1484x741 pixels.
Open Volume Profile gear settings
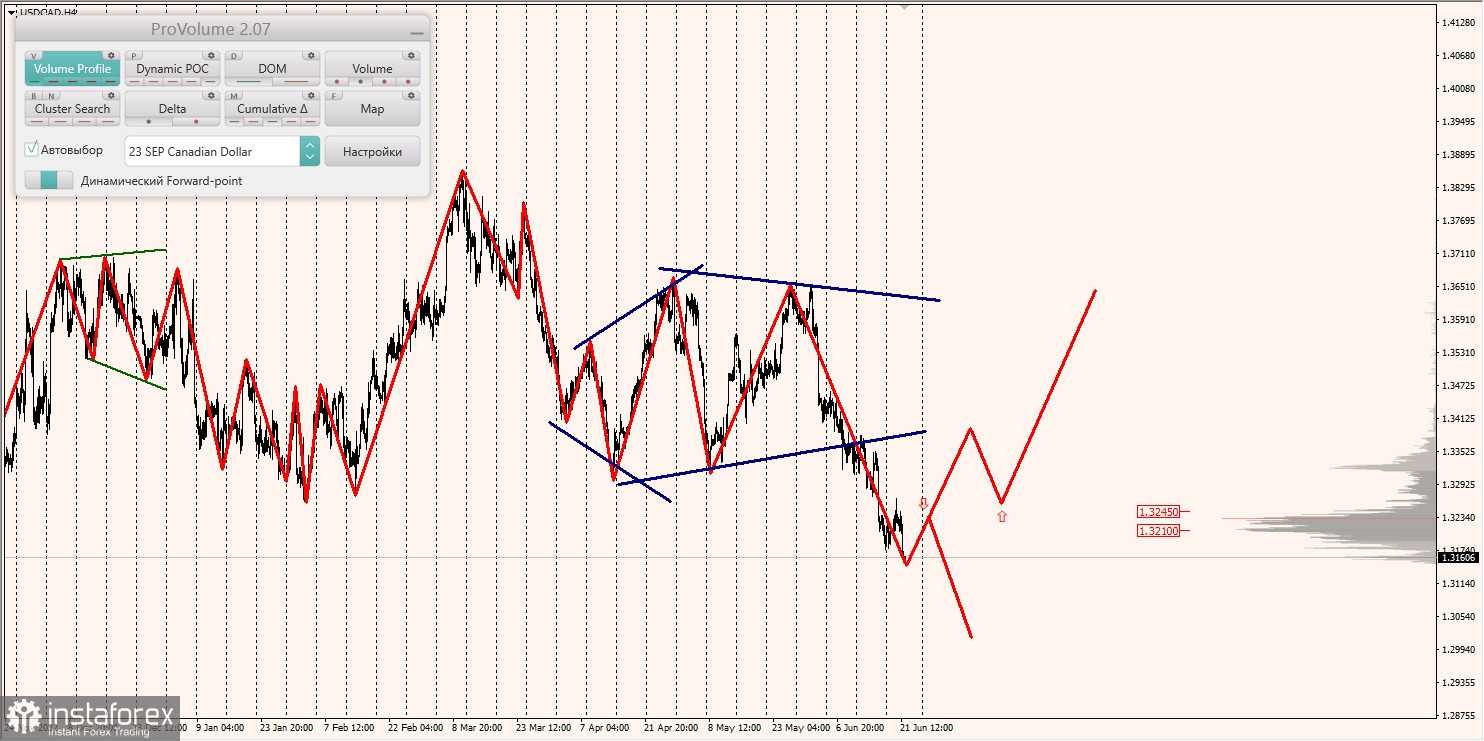(x=111, y=55)
